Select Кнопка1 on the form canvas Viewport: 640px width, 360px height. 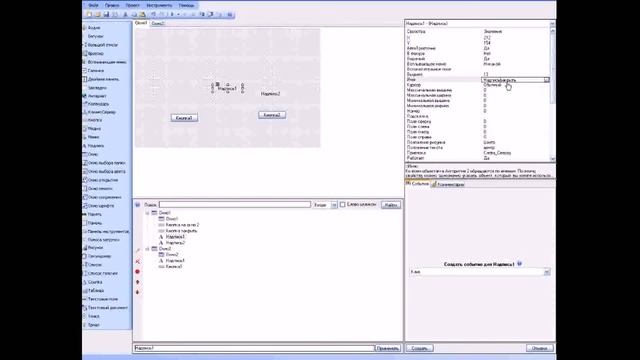(184, 118)
